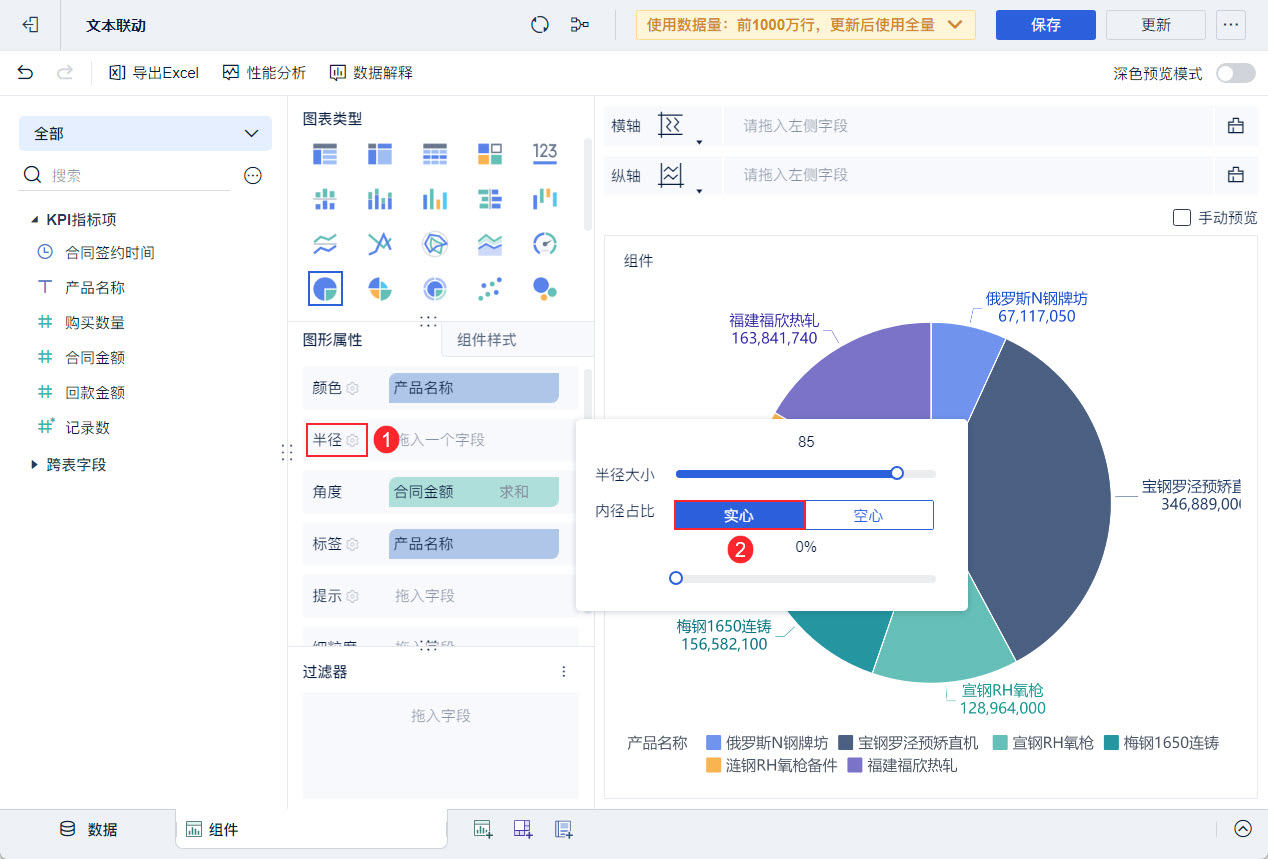Open the gear settings next to 标签
Screen dimensions: 1268x859
coord(352,544)
